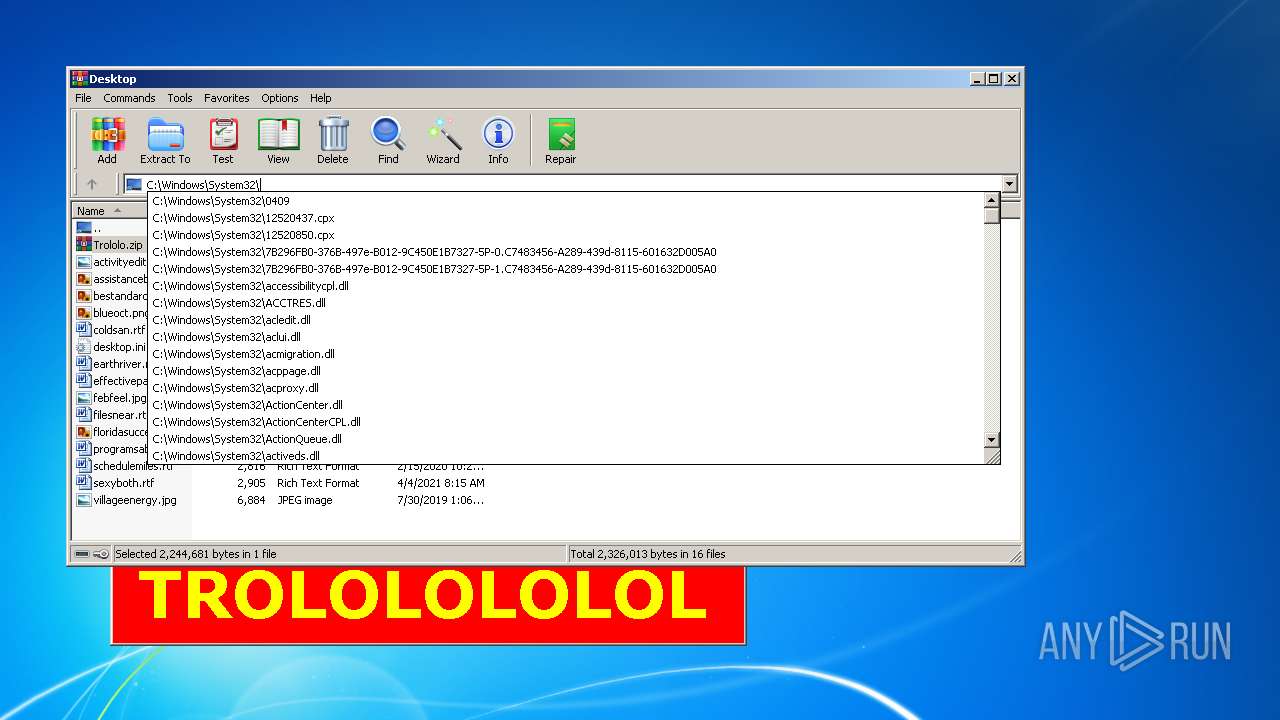Screen dimensions: 1280x720
Task: Open the Favorites menu
Action: coord(227,98)
